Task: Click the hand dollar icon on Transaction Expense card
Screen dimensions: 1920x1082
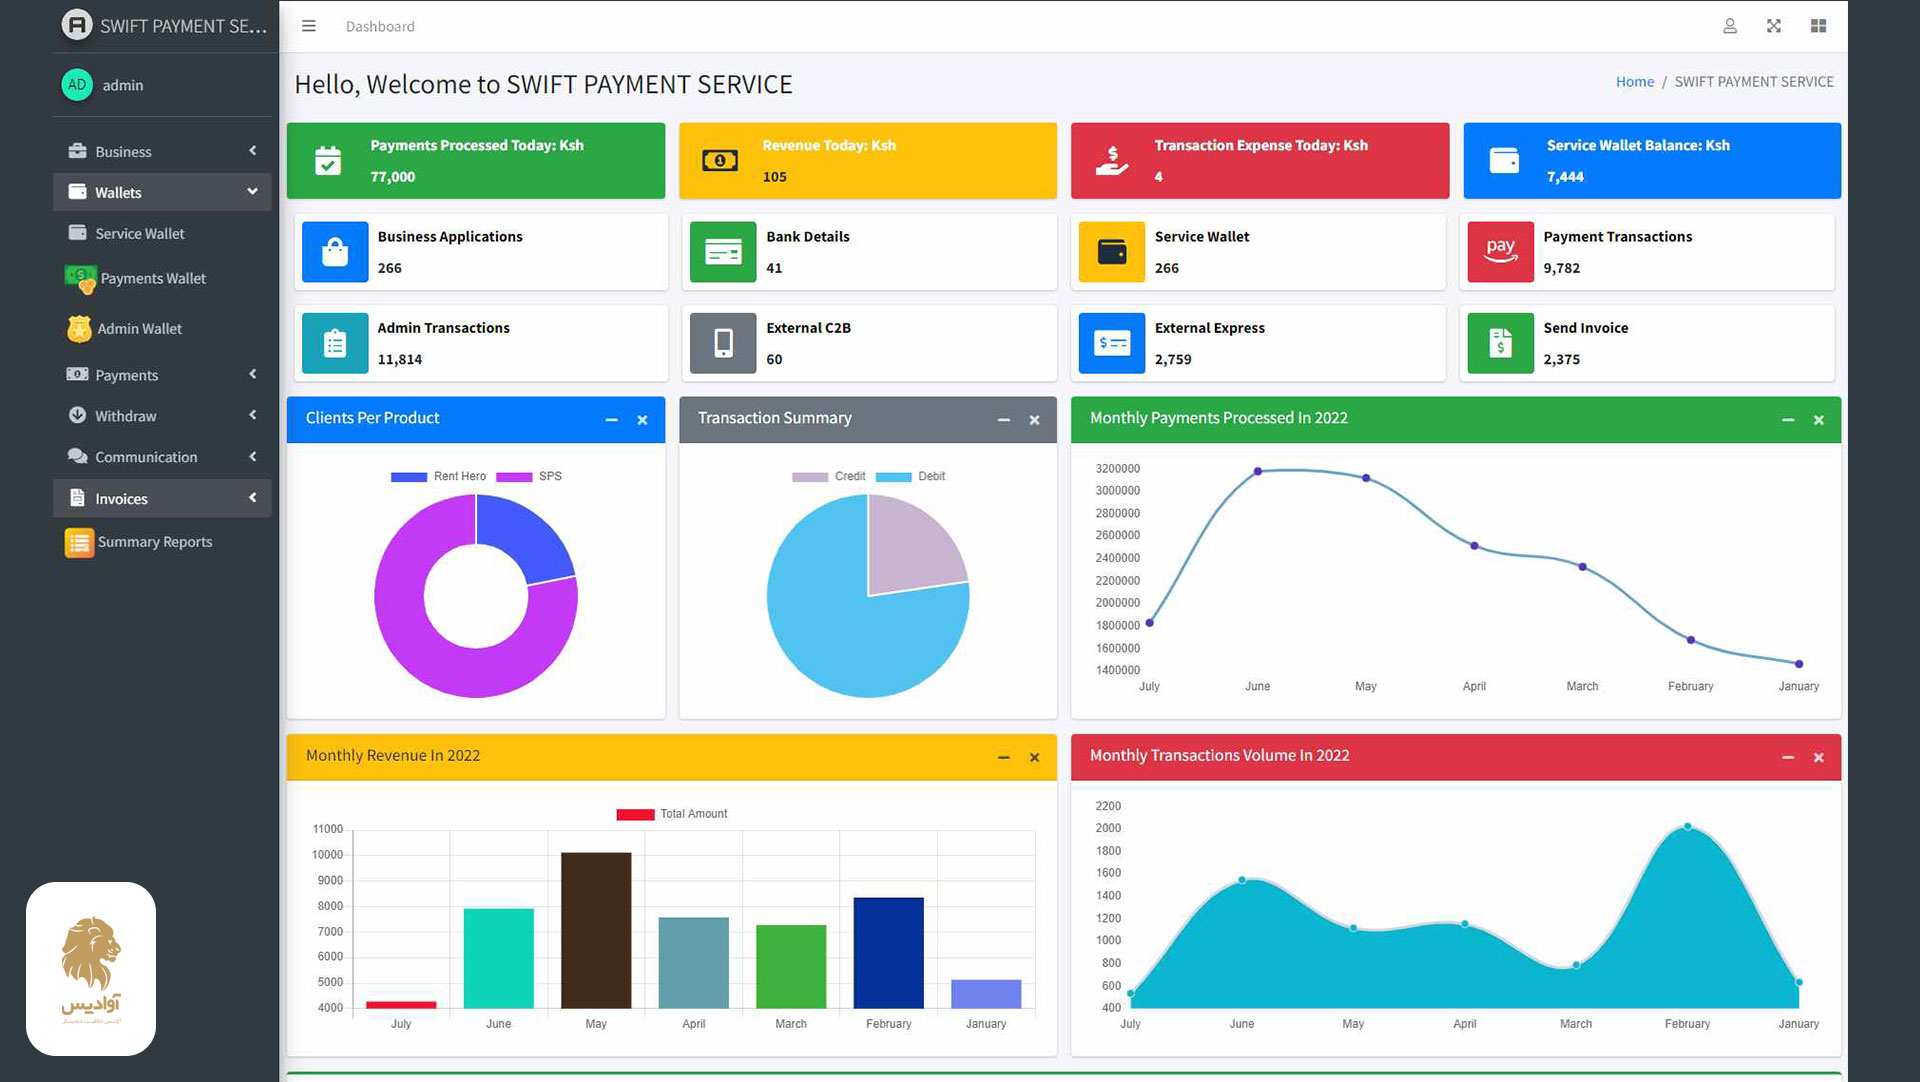Action: coord(1112,160)
